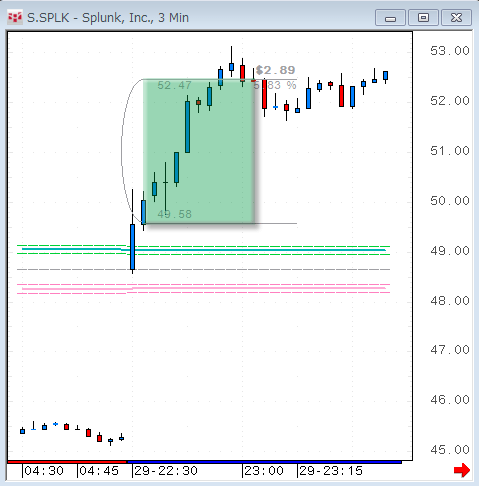Click the '49.58' lower price label

click(x=174, y=214)
